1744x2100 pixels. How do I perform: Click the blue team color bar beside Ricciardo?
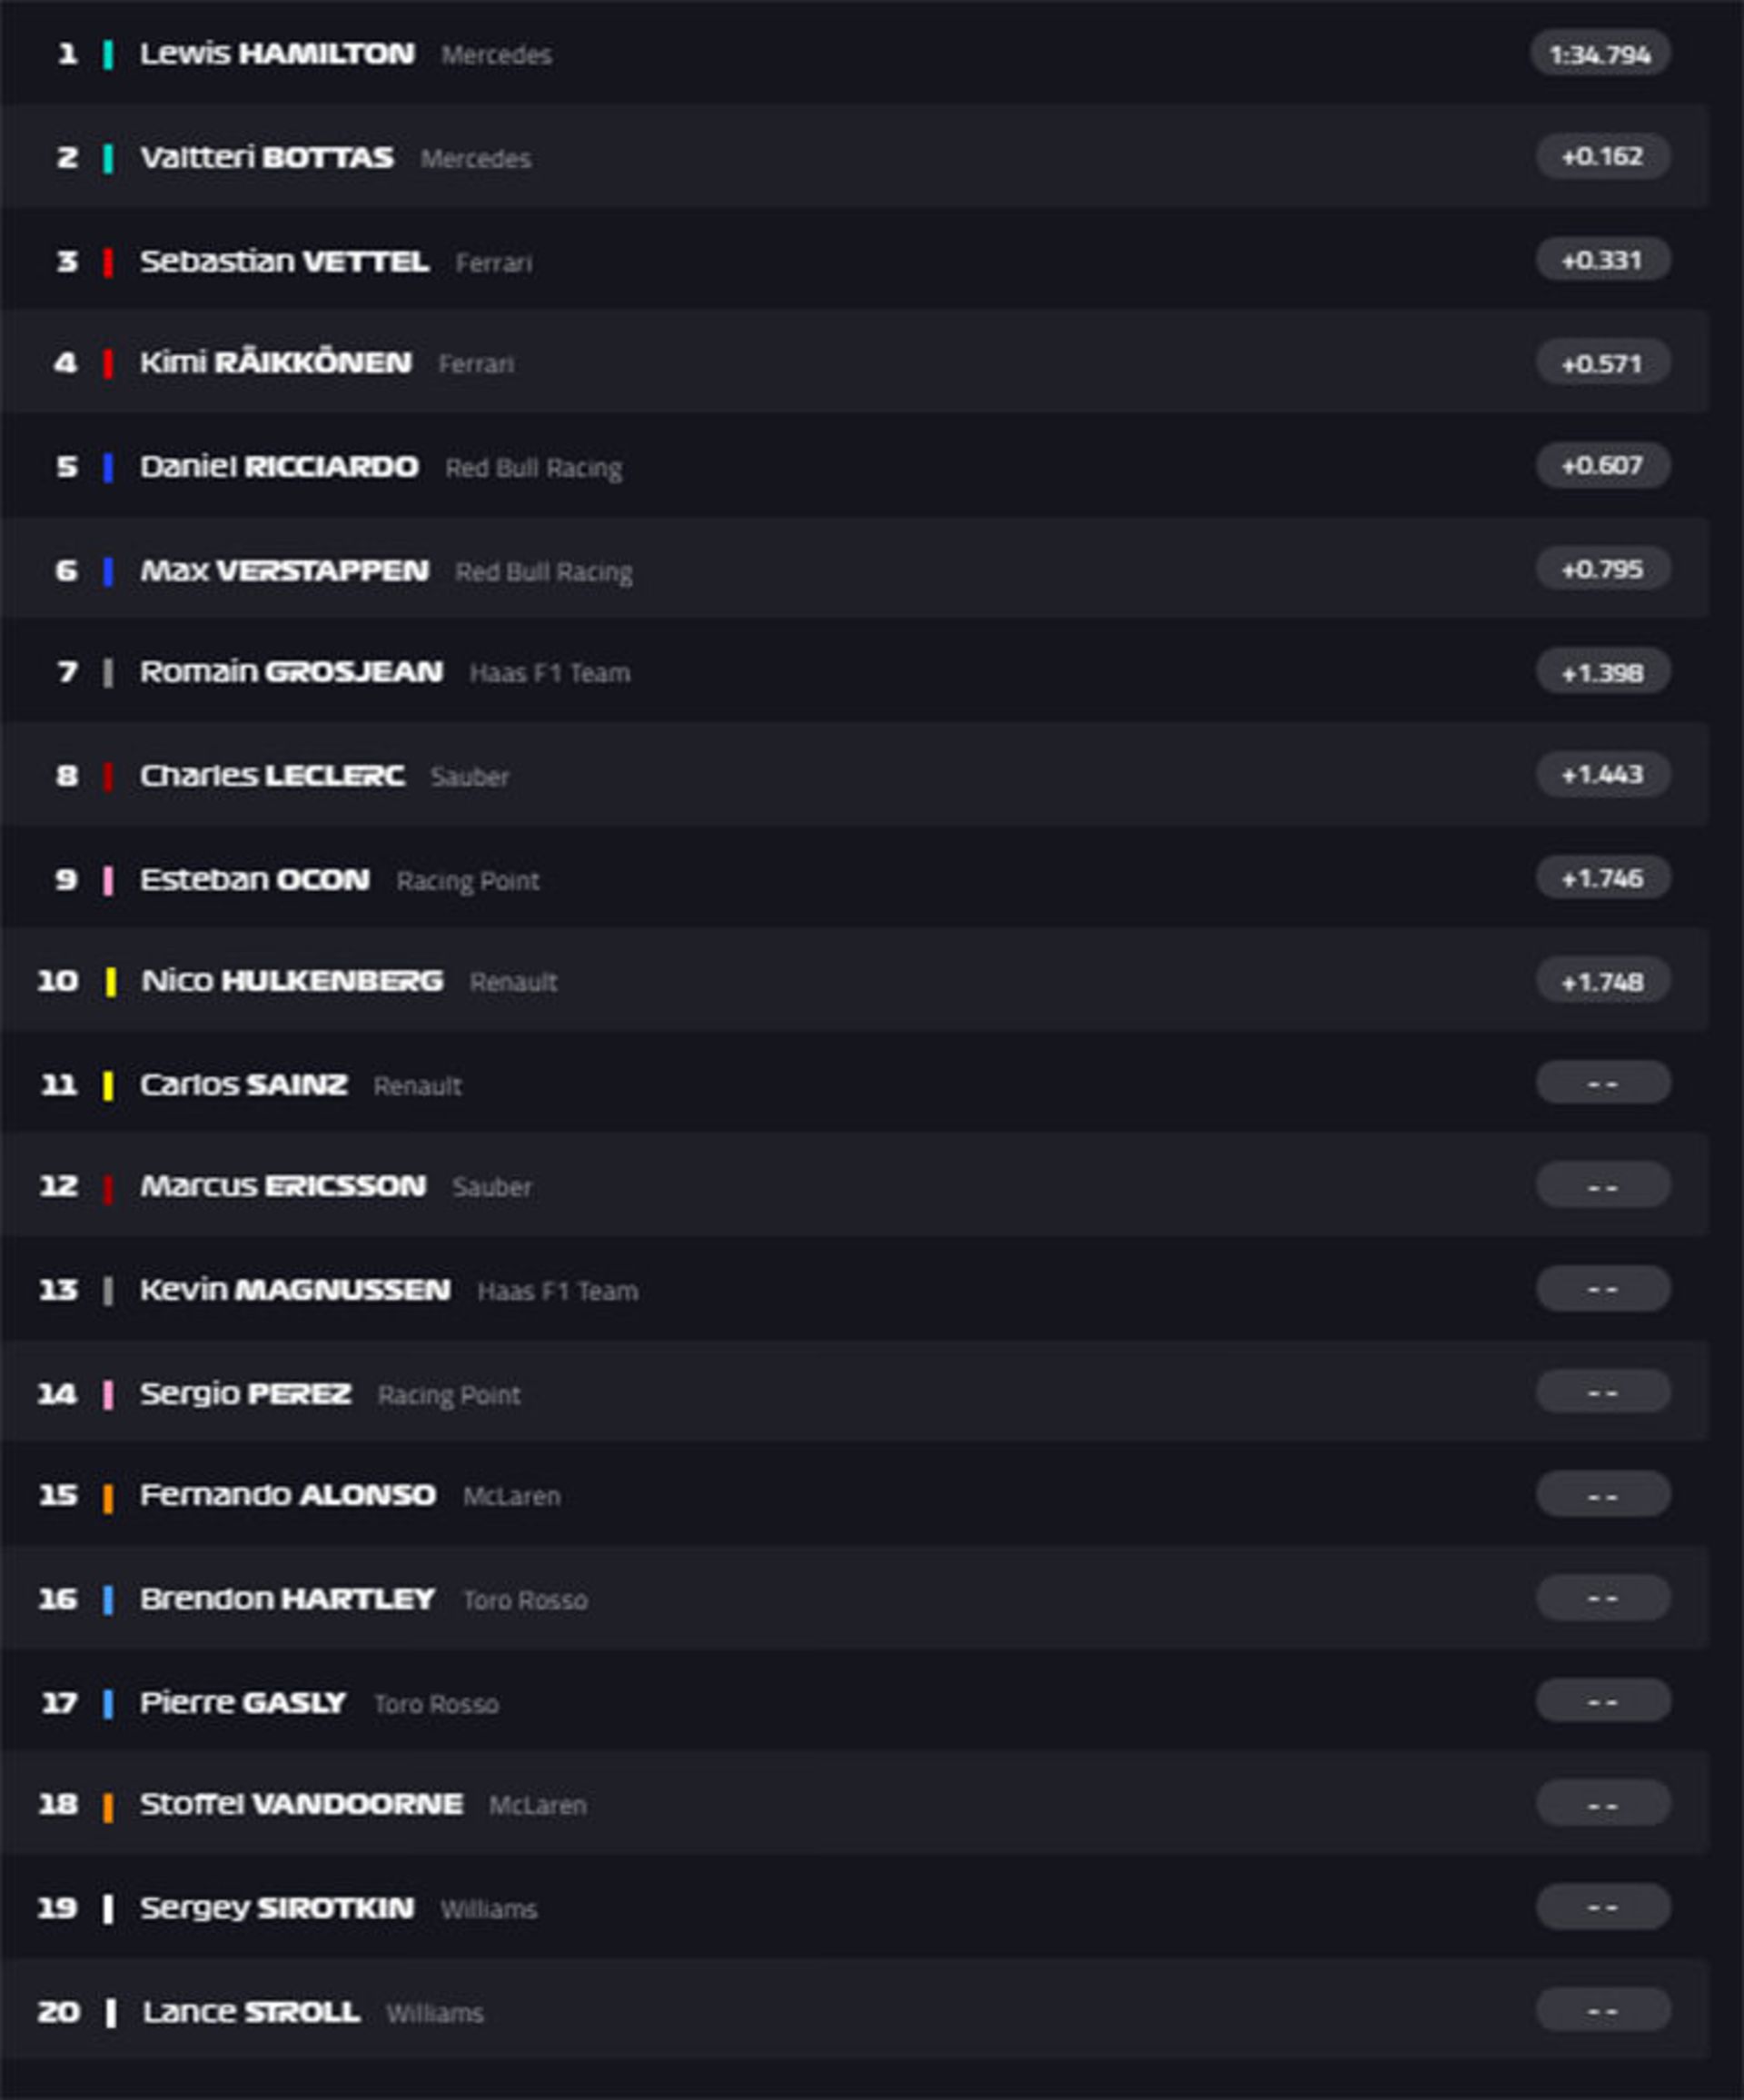[108, 467]
